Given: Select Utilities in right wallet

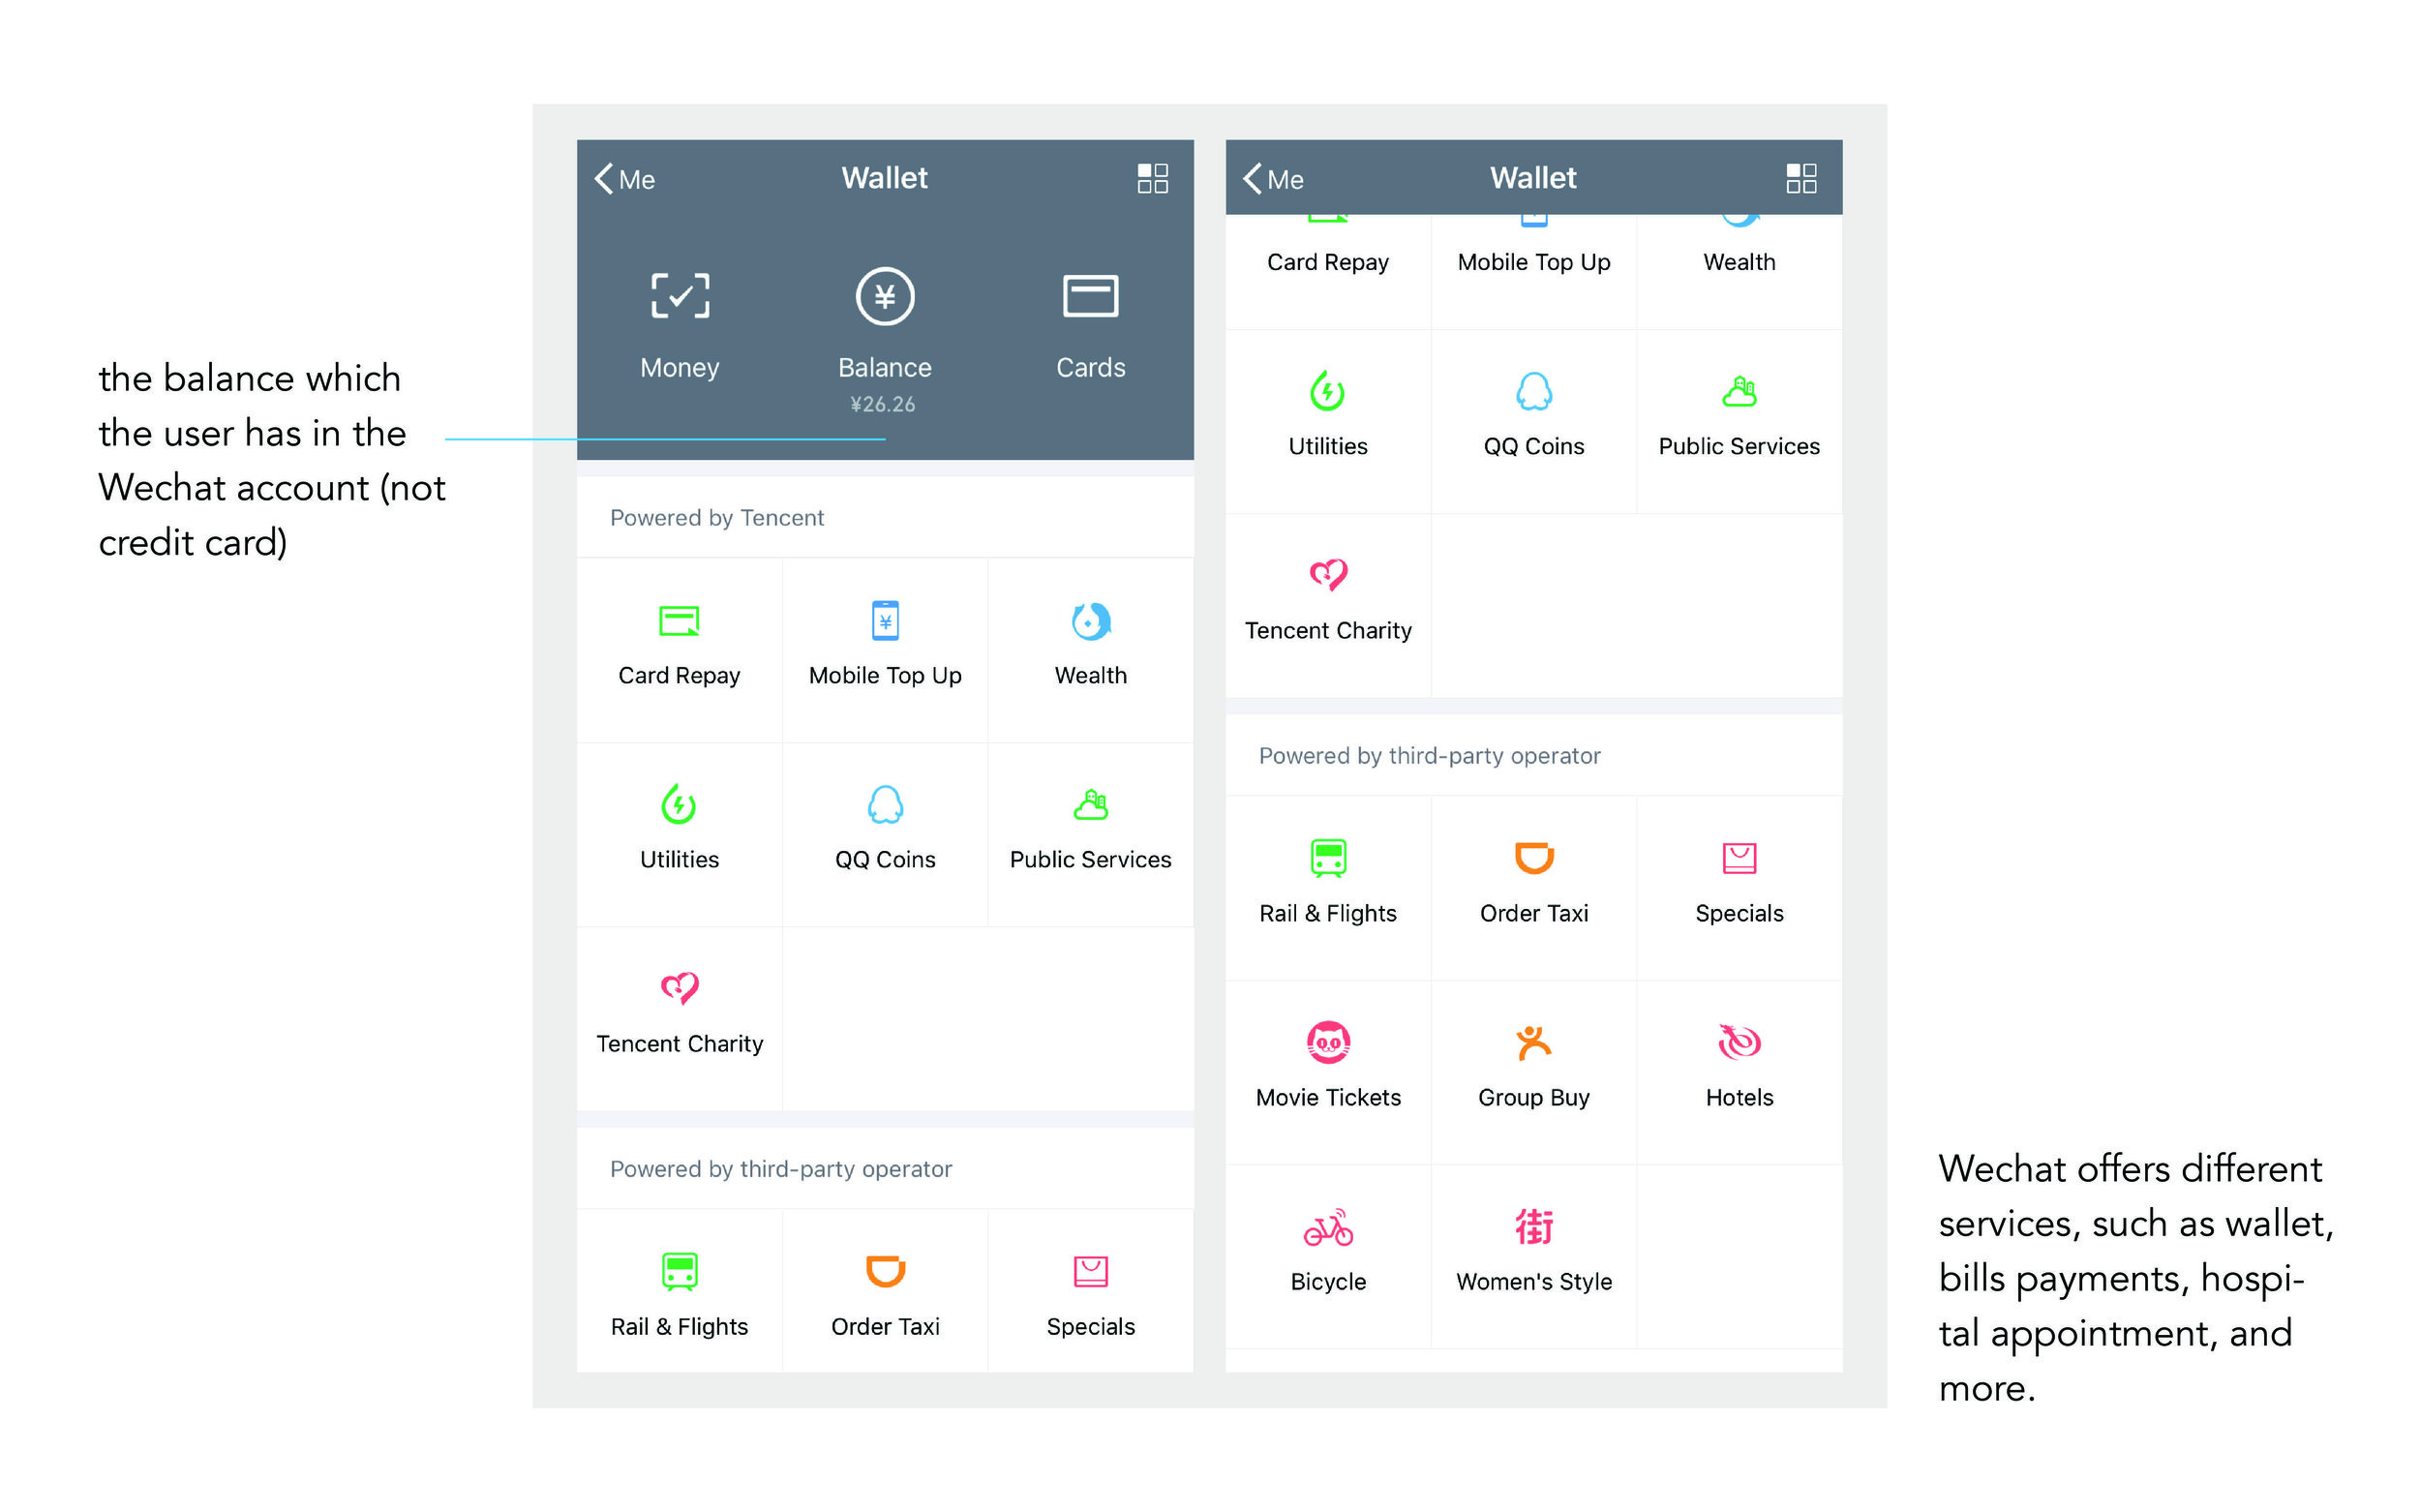Looking at the screenshot, I should point(1327,415).
